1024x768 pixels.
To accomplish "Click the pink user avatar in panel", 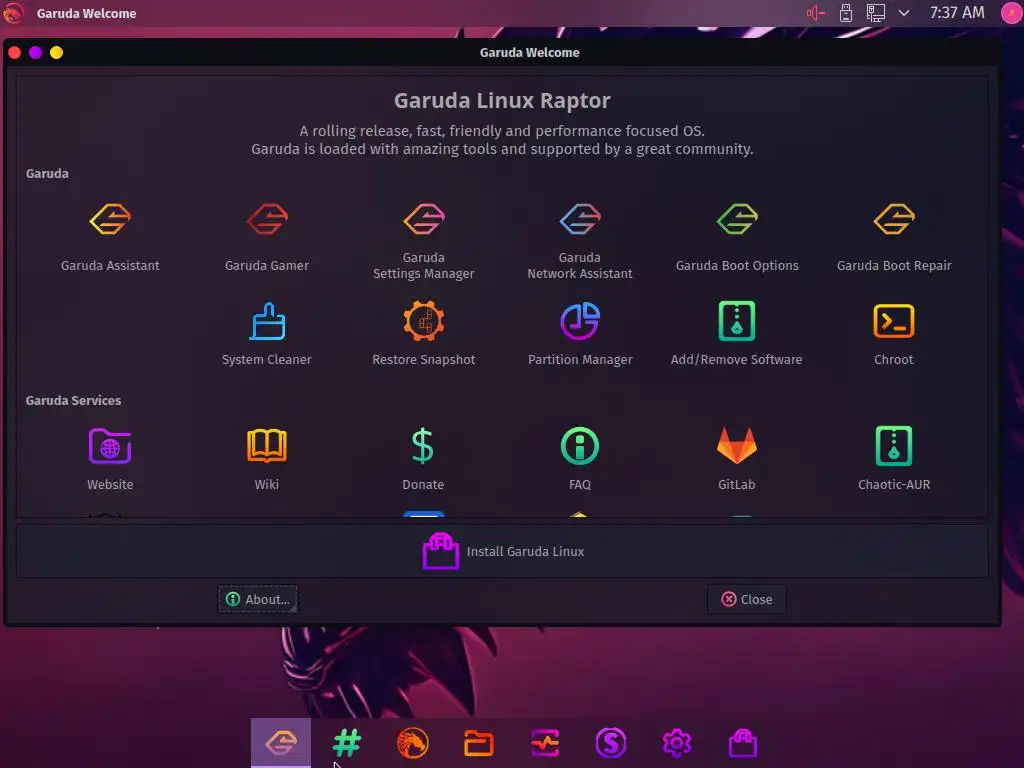I will 1012,13.
